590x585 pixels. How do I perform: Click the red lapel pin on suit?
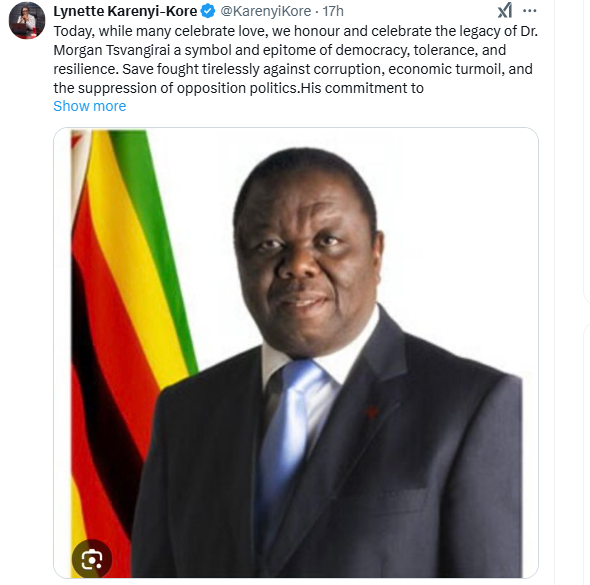[372, 412]
